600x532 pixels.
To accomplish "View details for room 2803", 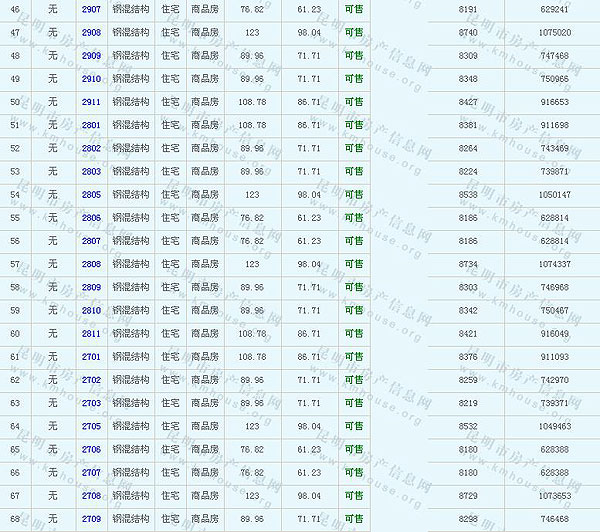I will click(91, 171).
